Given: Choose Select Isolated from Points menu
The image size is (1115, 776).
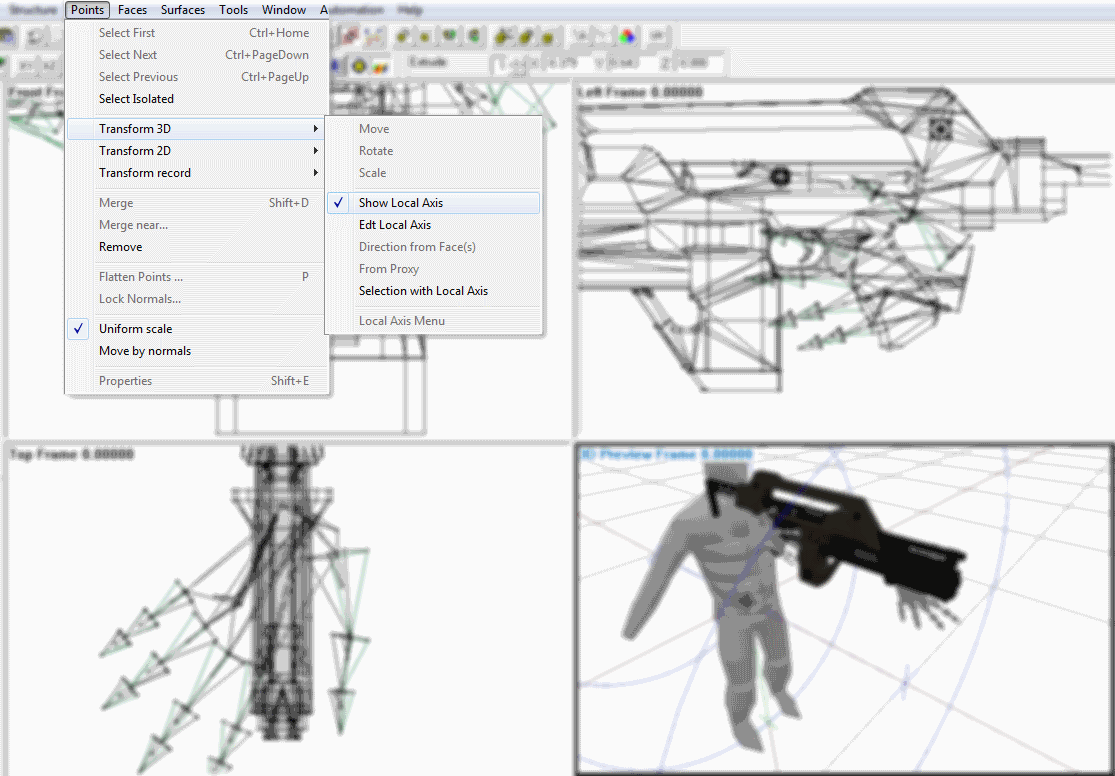Looking at the screenshot, I should pyautogui.click(x=136, y=99).
